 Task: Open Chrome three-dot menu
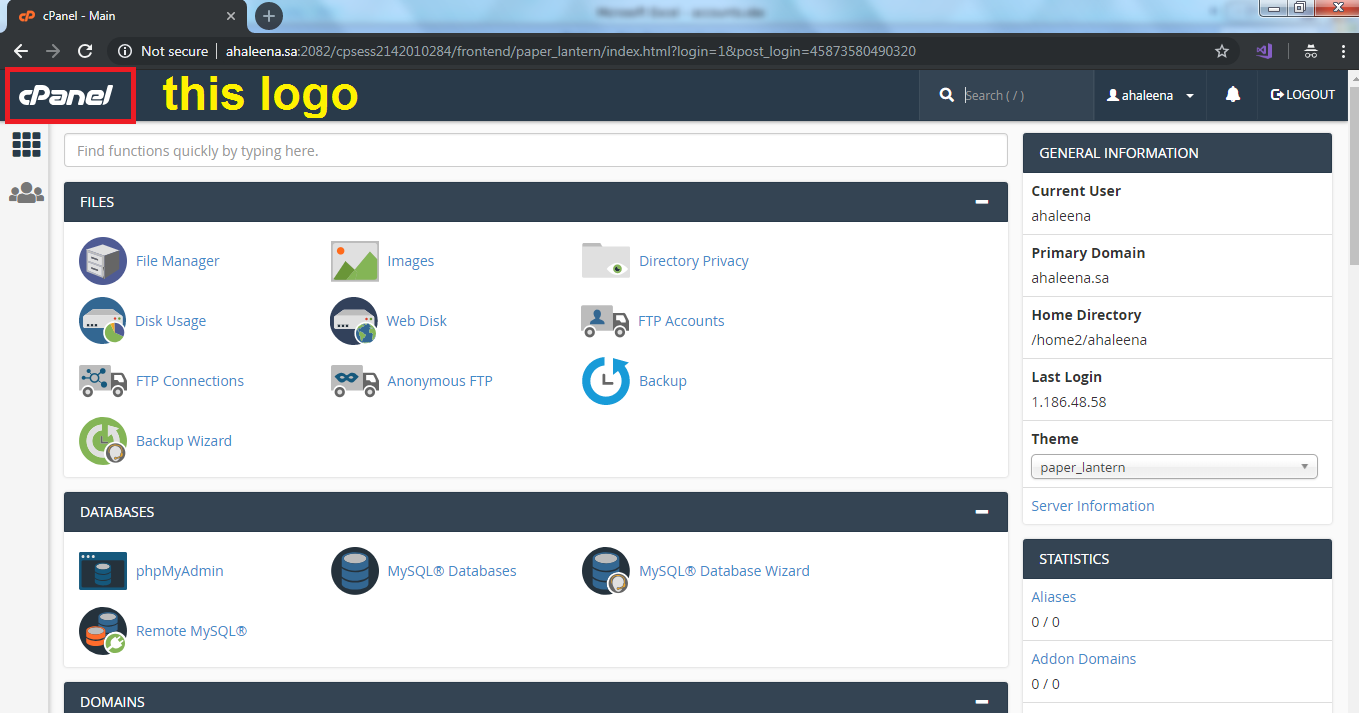click(1343, 51)
